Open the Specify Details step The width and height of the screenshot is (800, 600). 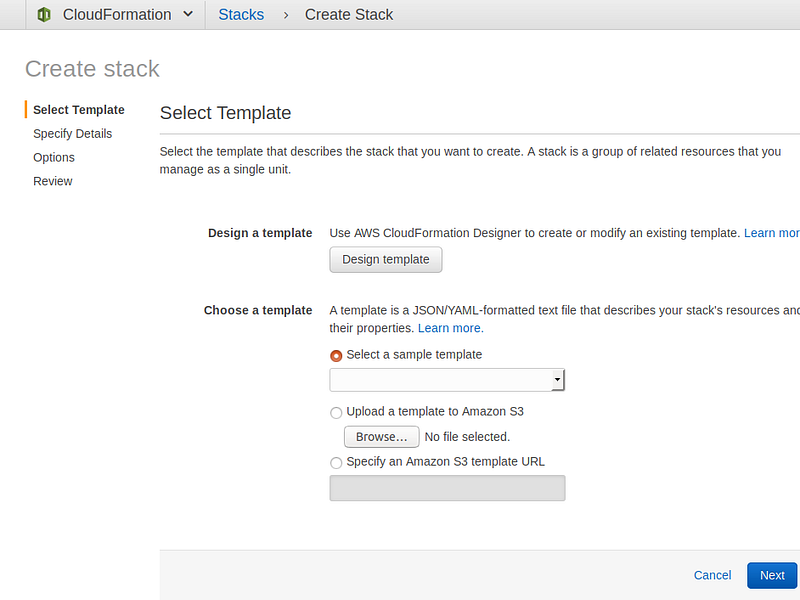coord(72,134)
